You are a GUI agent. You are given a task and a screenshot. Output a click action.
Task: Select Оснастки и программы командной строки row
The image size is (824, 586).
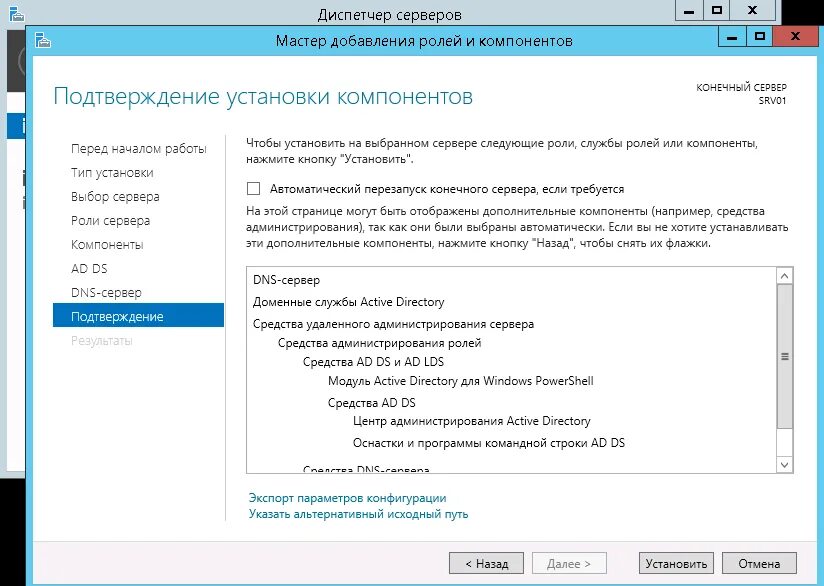click(x=489, y=443)
